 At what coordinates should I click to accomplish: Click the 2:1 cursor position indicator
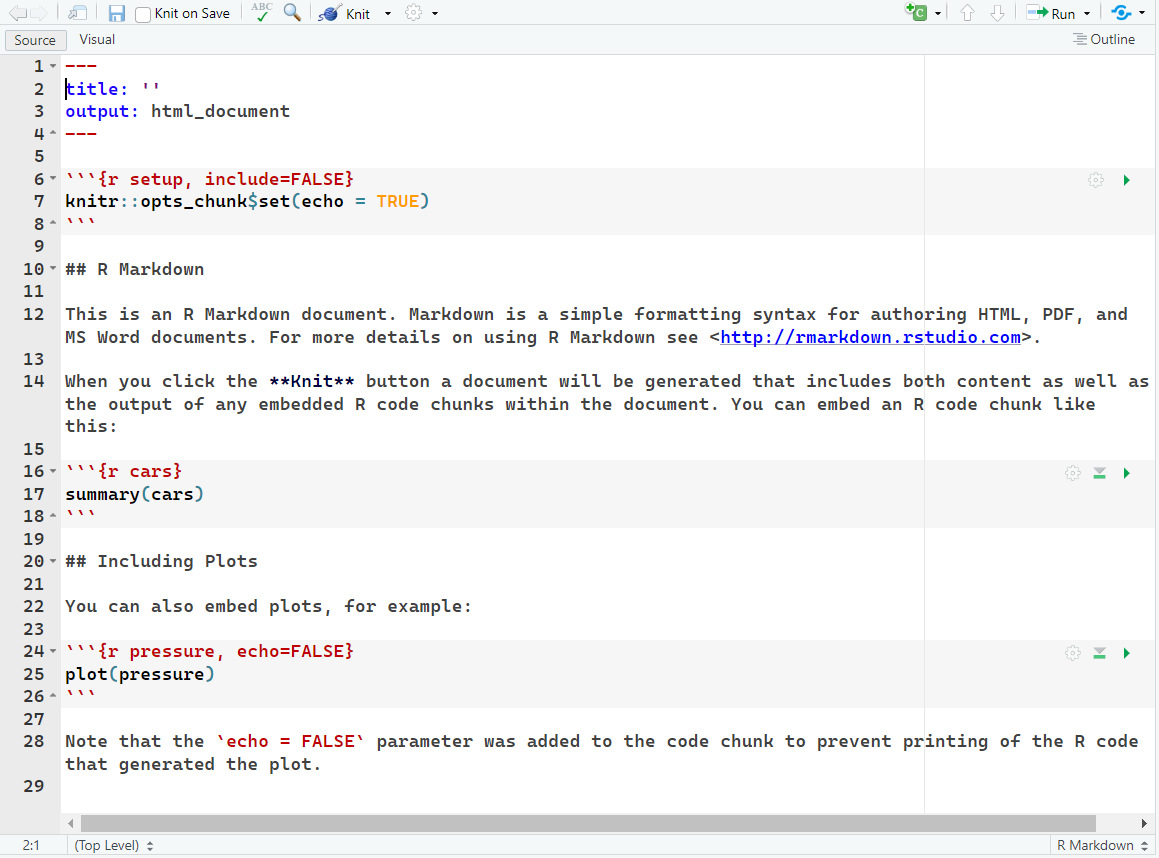tap(31, 845)
